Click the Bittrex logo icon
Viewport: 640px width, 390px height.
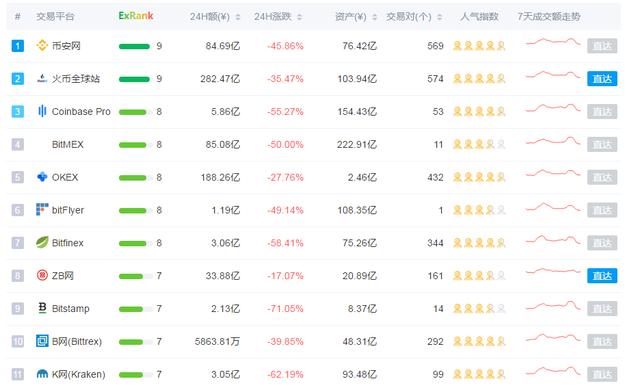pos(42,341)
